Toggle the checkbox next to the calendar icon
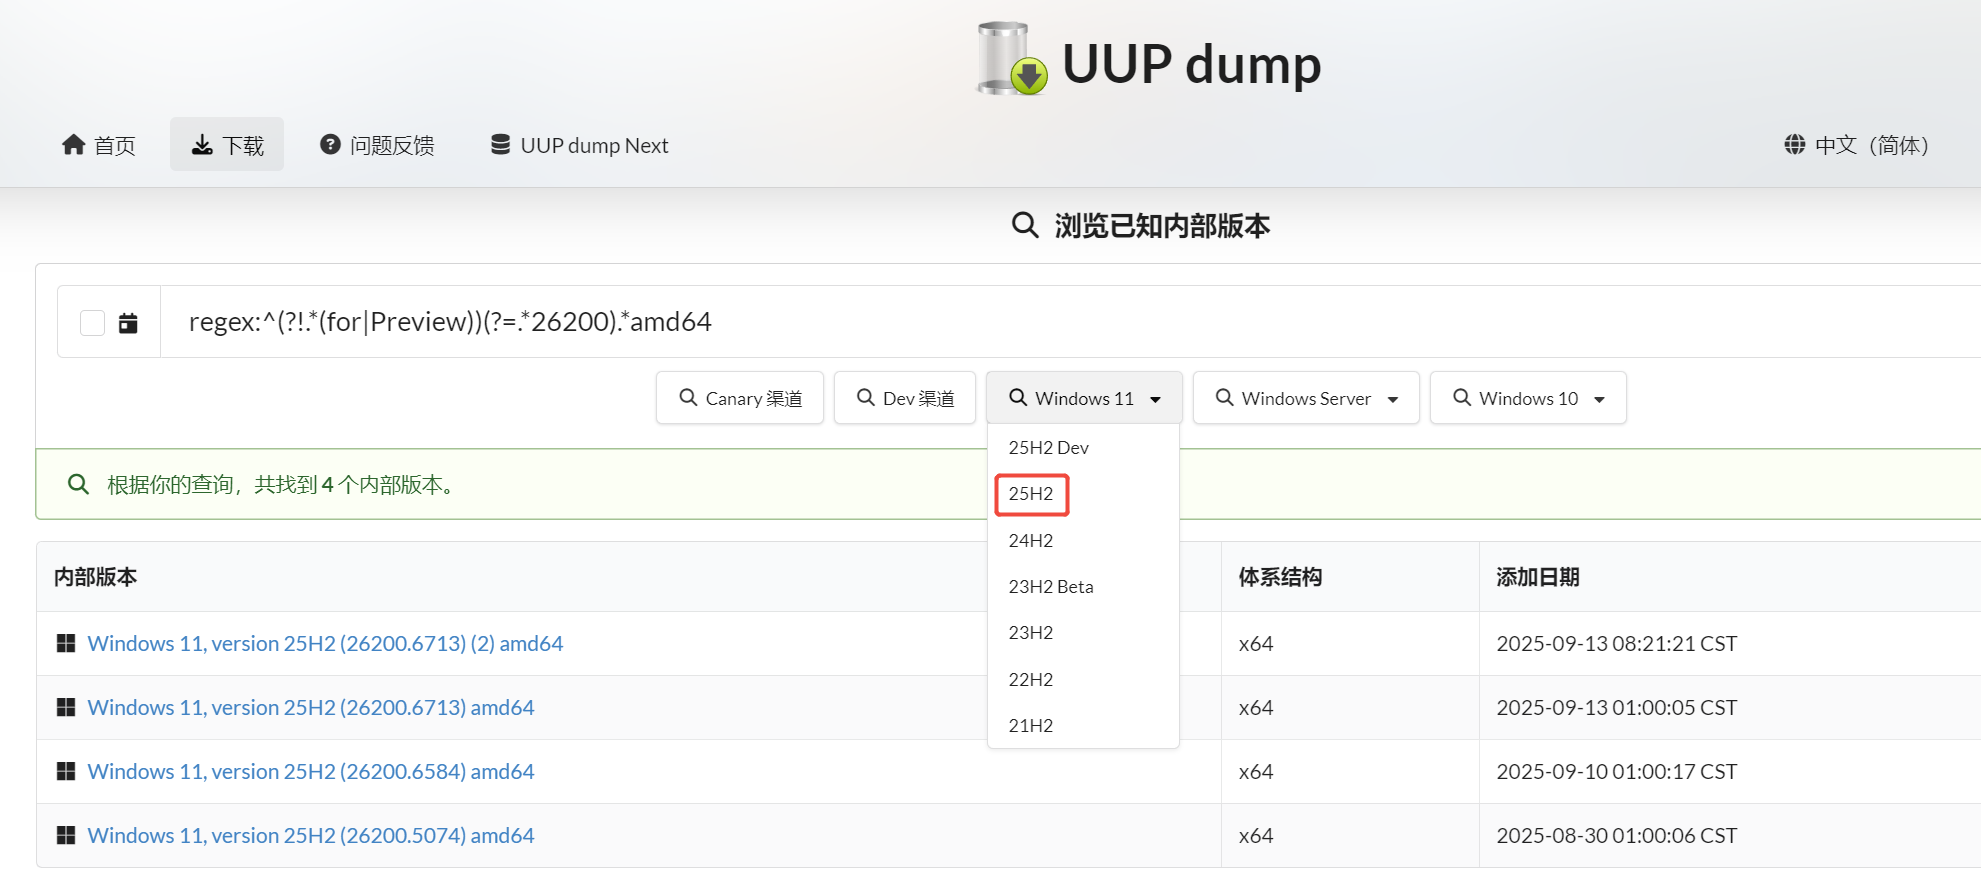This screenshot has height=885, width=1981. click(x=92, y=323)
